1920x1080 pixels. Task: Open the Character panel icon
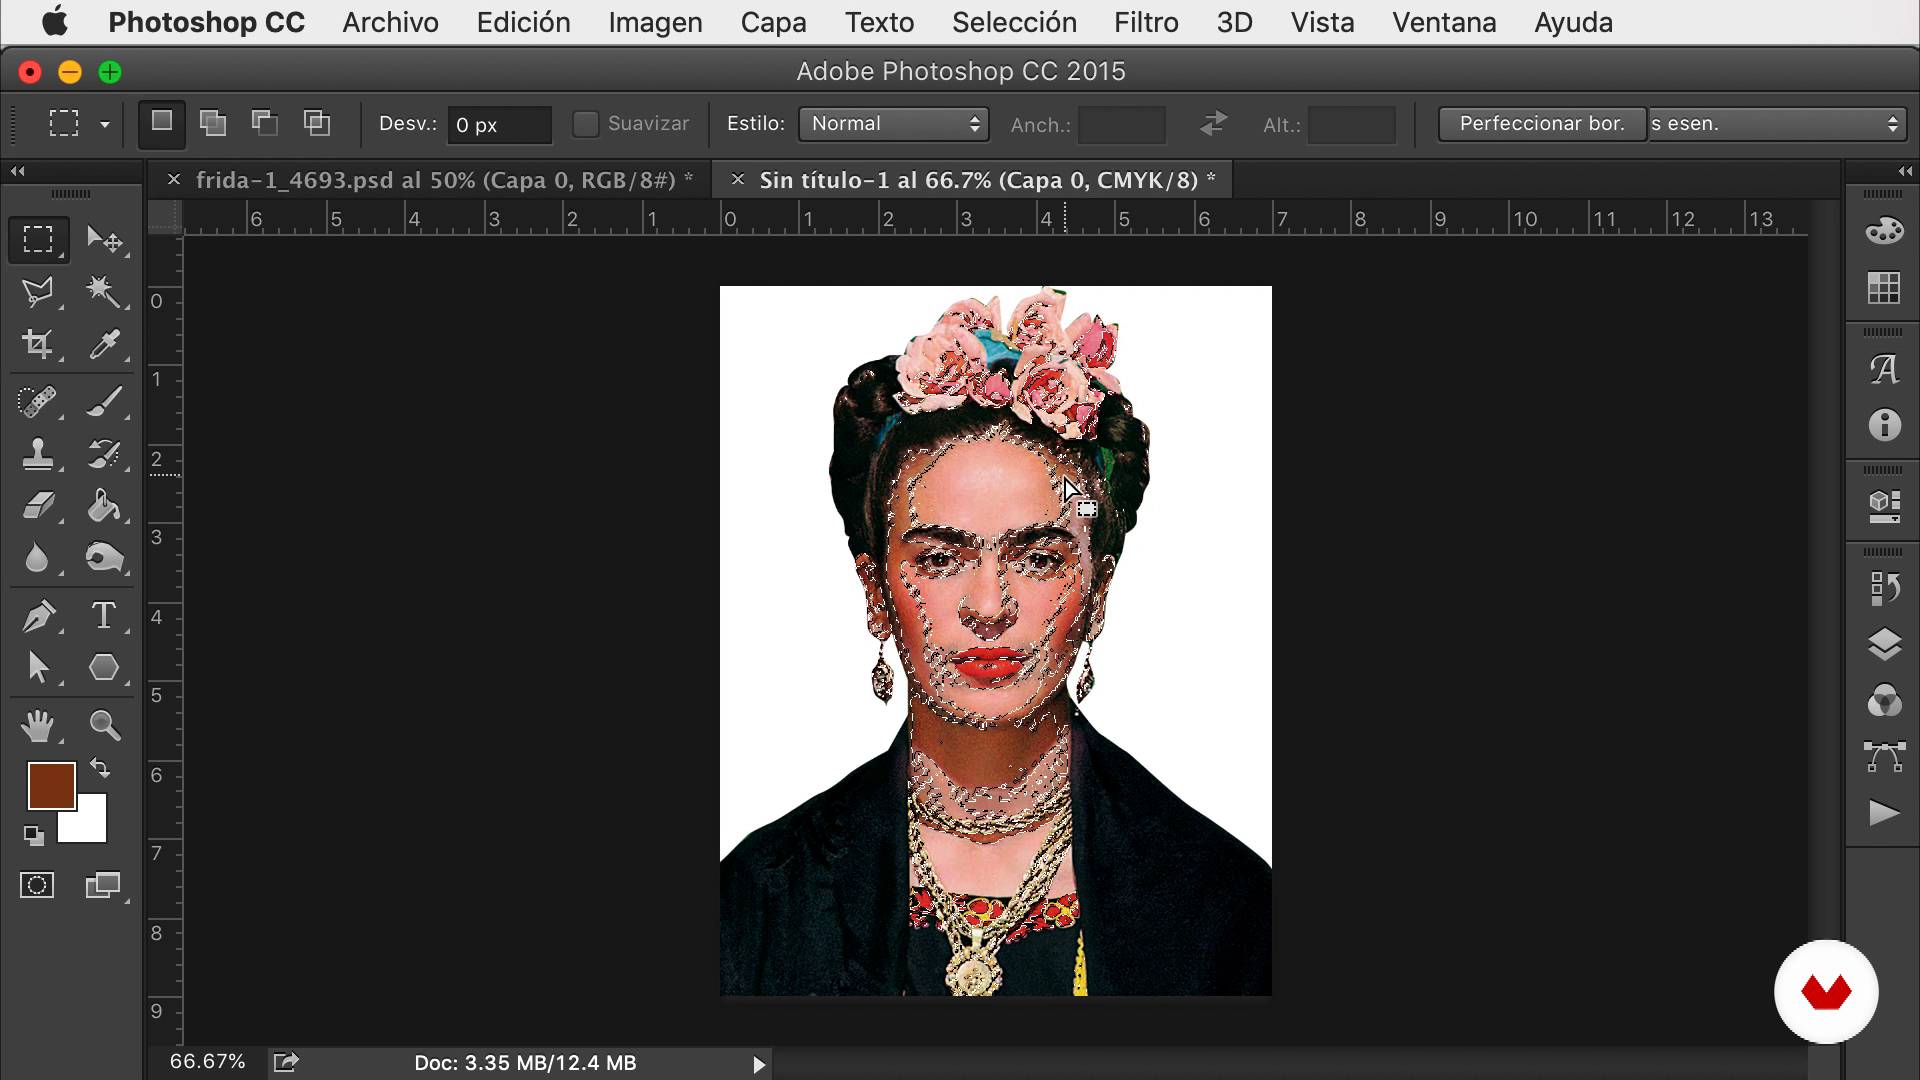(x=1884, y=369)
